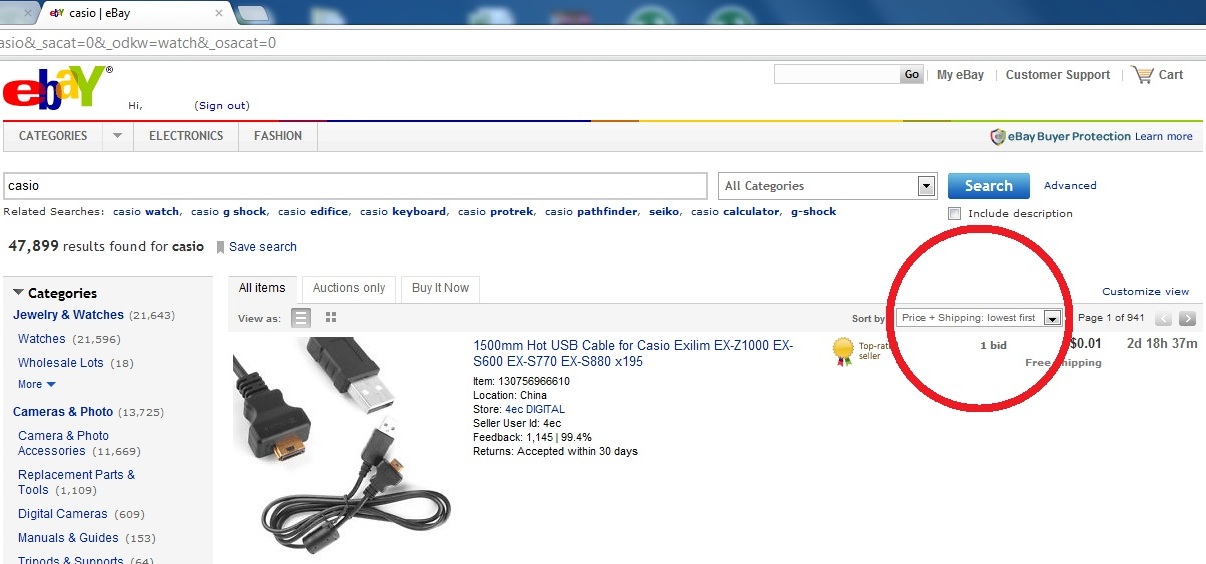Click the blue Search button
The height and width of the screenshot is (564, 1206).
[988, 186]
